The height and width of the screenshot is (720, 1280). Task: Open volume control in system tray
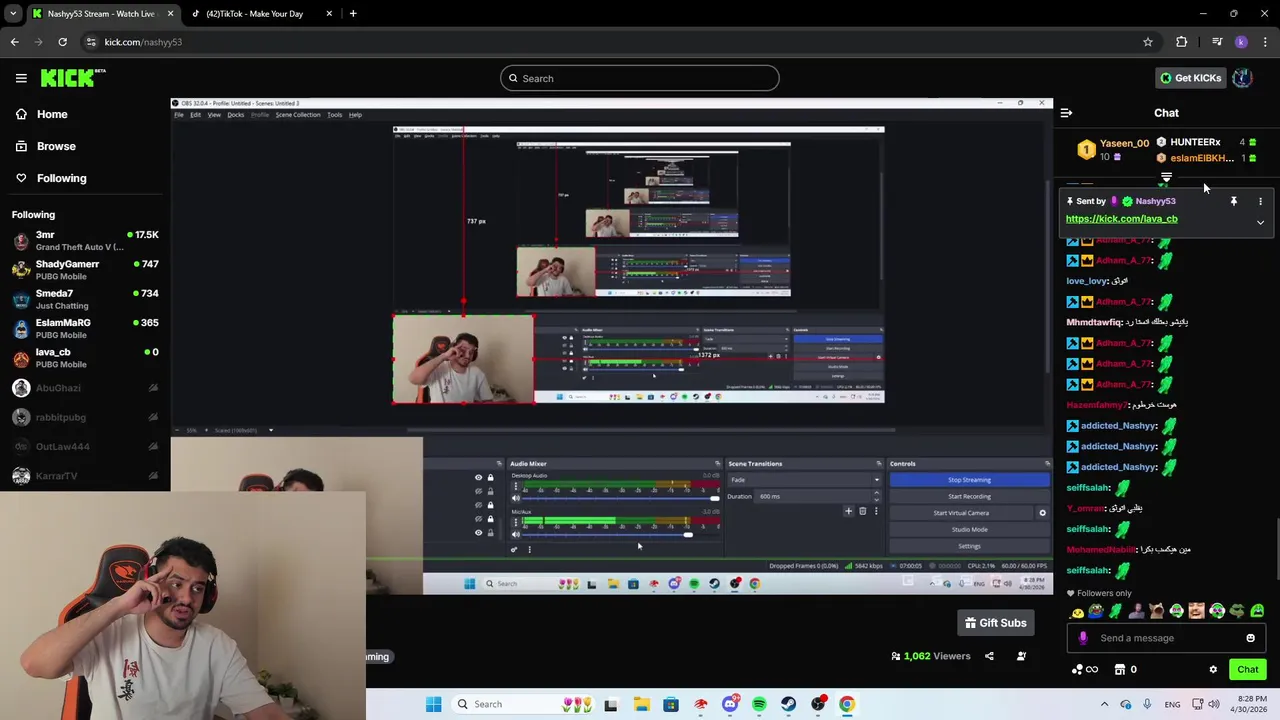tap(1214, 704)
